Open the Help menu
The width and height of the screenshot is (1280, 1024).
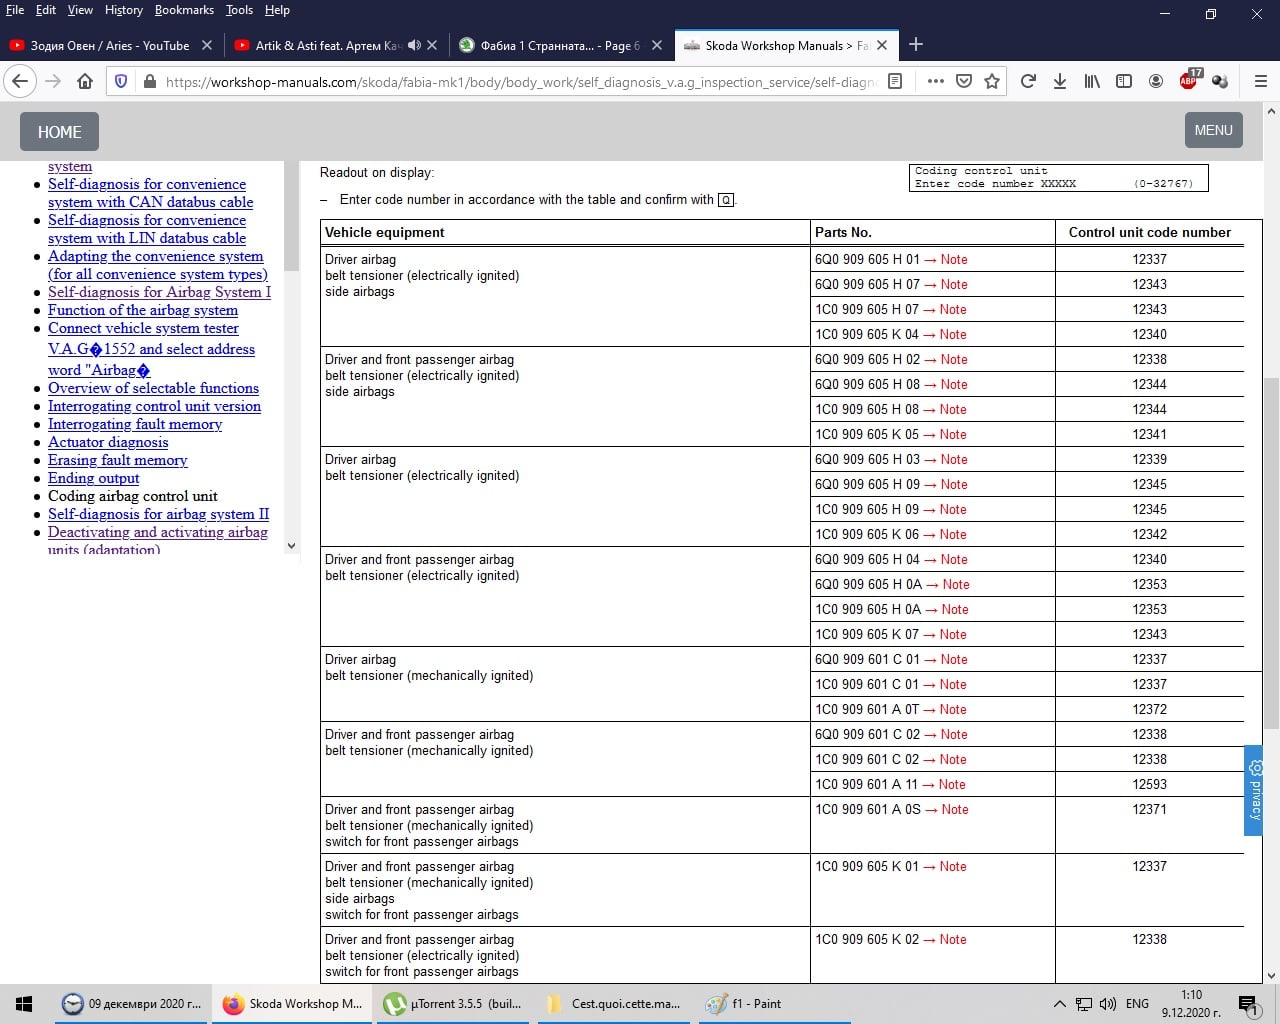277,10
